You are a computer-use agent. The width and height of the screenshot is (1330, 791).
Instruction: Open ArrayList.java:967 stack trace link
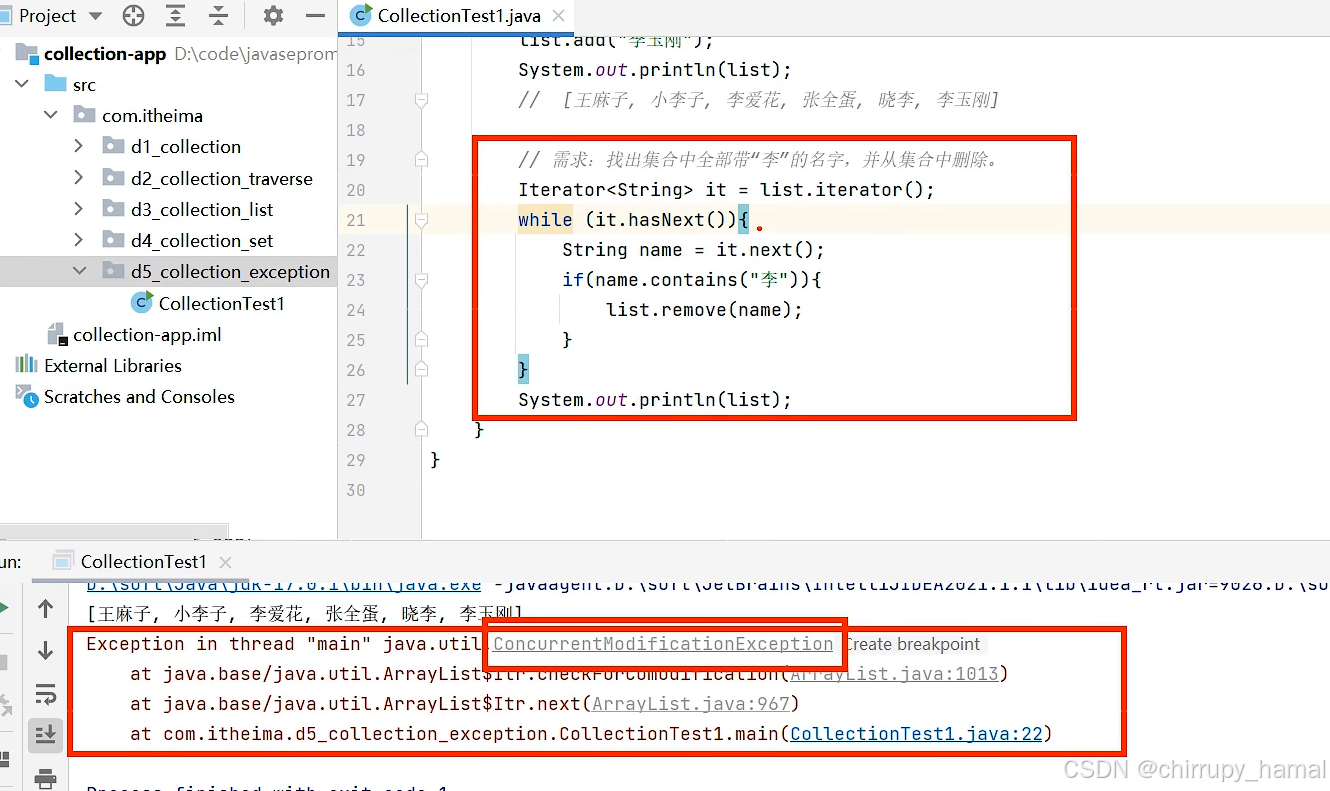(x=691, y=704)
